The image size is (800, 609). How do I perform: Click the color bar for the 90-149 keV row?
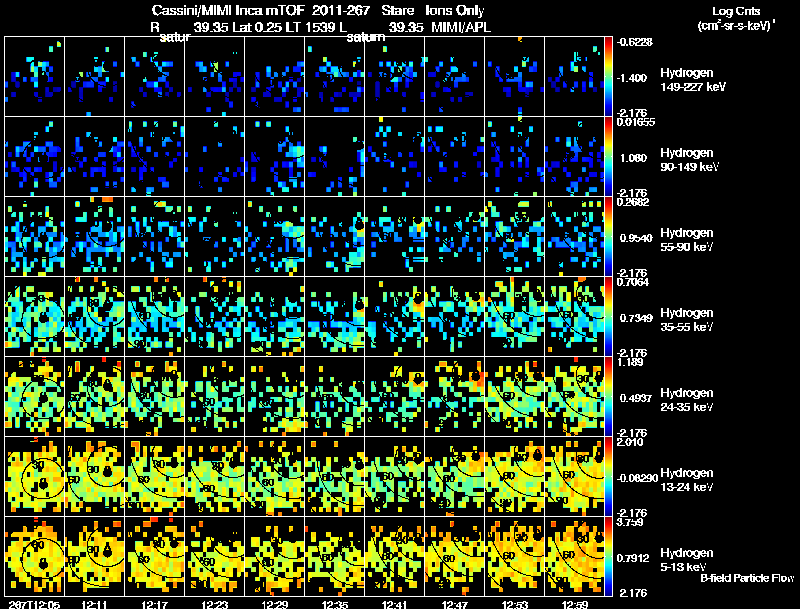(x=608, y=157)
